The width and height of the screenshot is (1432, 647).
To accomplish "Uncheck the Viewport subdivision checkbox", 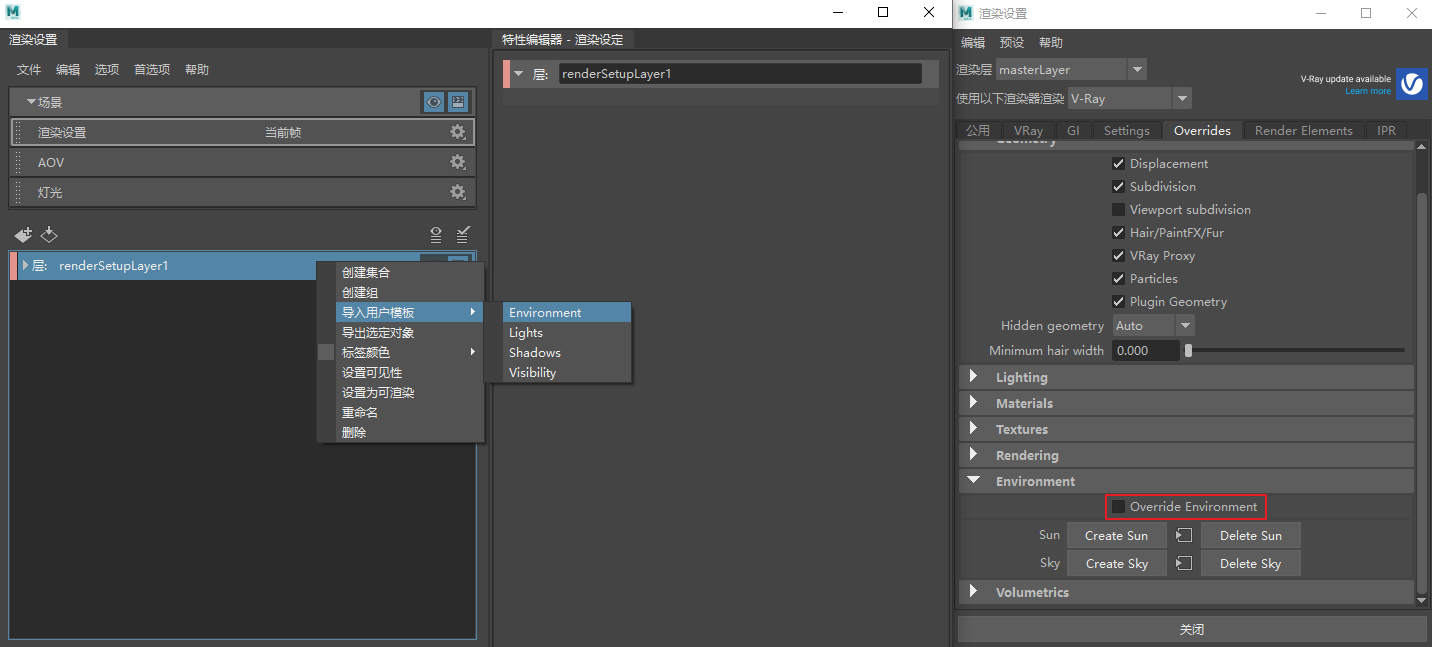I will 1118,209.
